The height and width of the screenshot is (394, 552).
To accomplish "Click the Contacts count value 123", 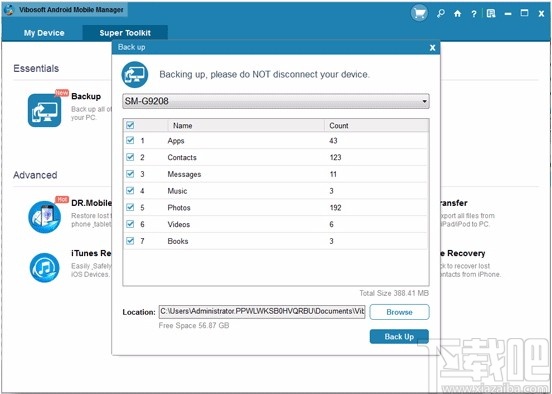I will 335,157.
